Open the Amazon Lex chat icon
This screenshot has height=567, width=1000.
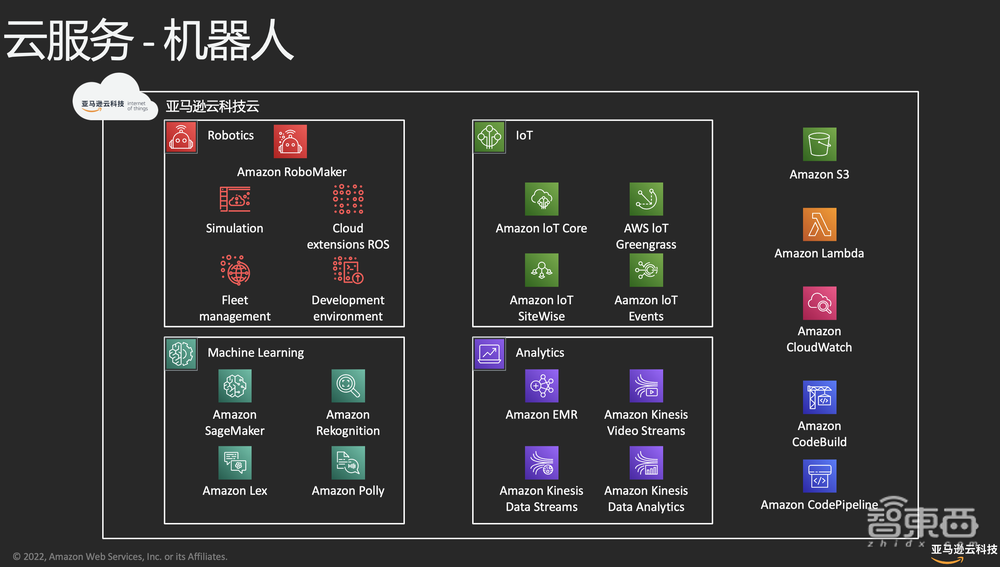[x=235, y=462]
